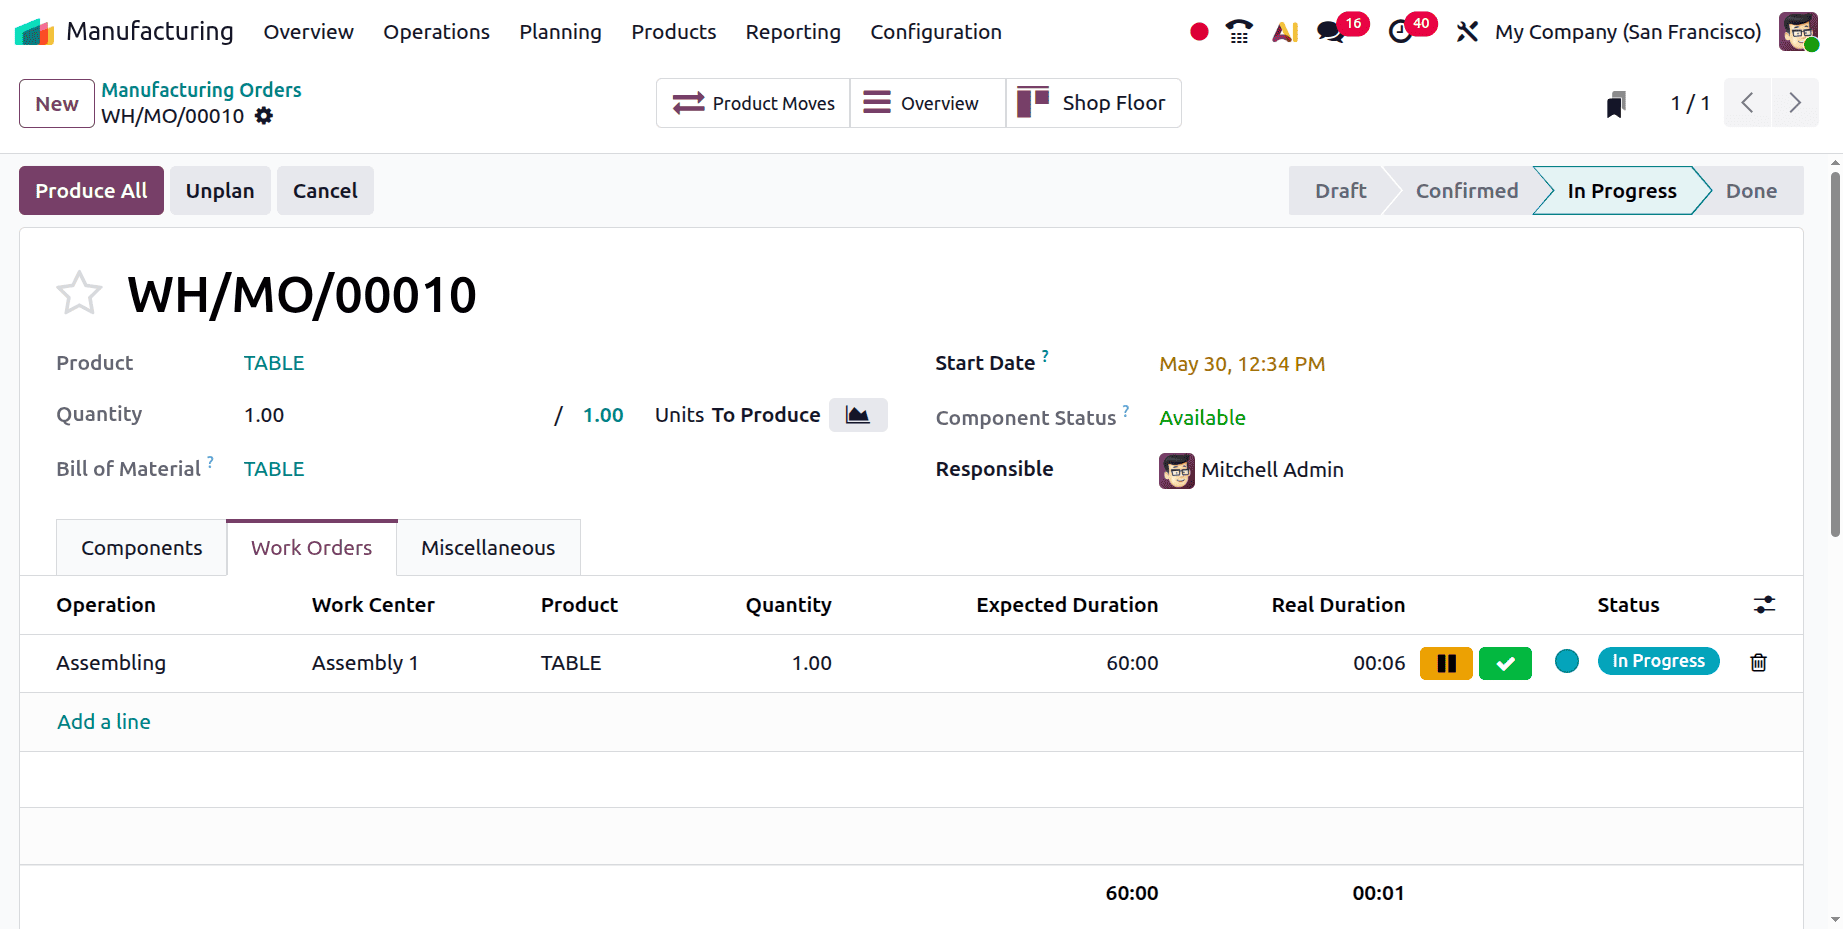Delete the Assembling work order with trash icon
The height and width of the screenshot is (929, 1843).
1759,662
